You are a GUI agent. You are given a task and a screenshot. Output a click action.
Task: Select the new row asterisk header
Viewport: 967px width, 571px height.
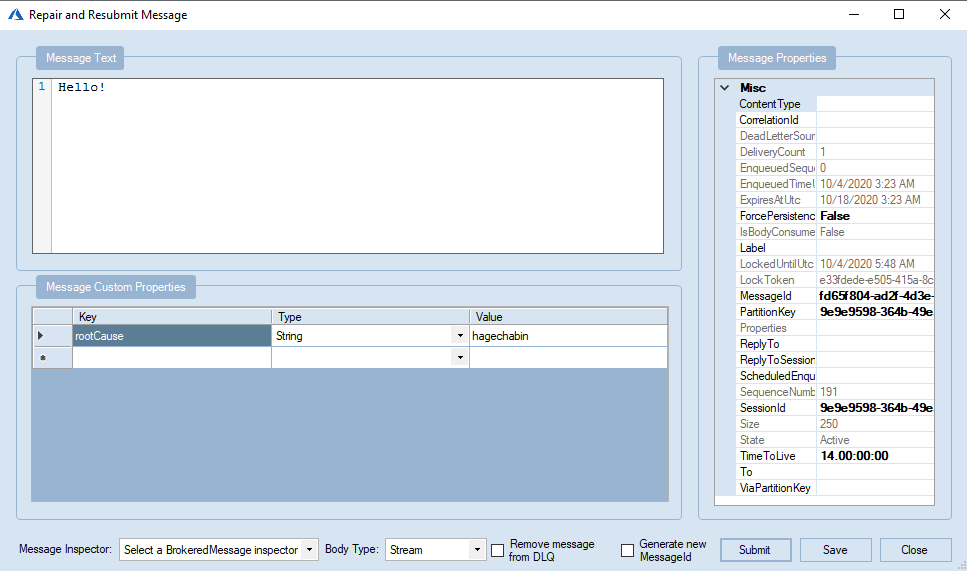pyautogui.click(x=52, y=358)
